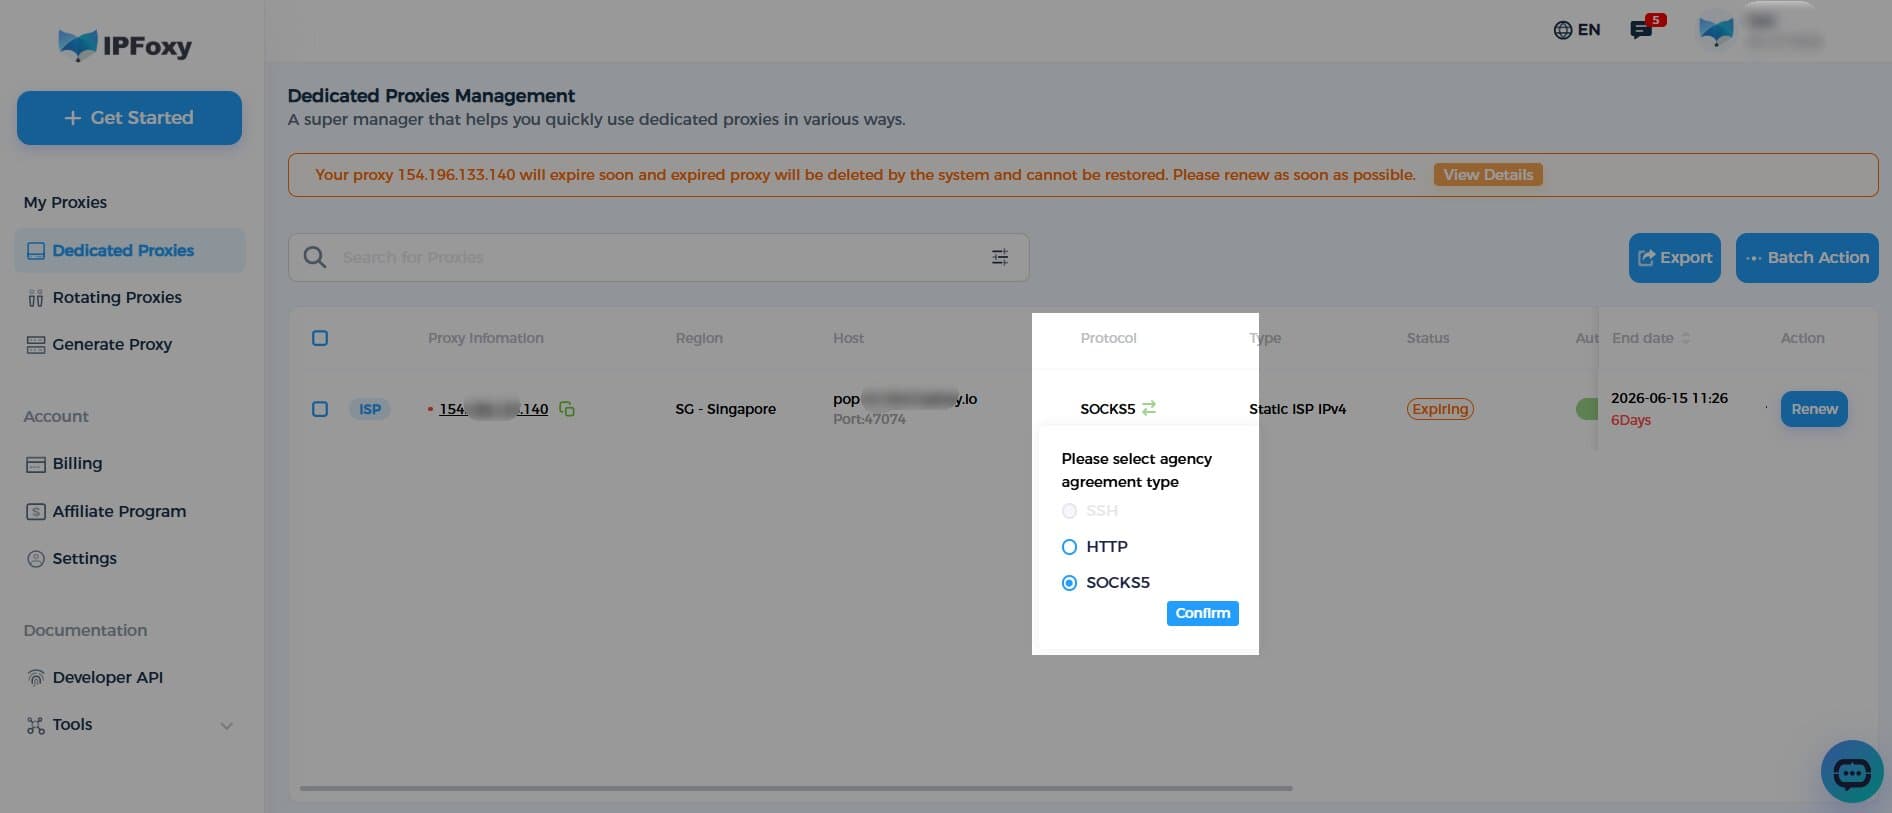The width and height of the screenshot is (1892, 813).
Task: Open Billing in the sidebar
Action: [77, 463]
